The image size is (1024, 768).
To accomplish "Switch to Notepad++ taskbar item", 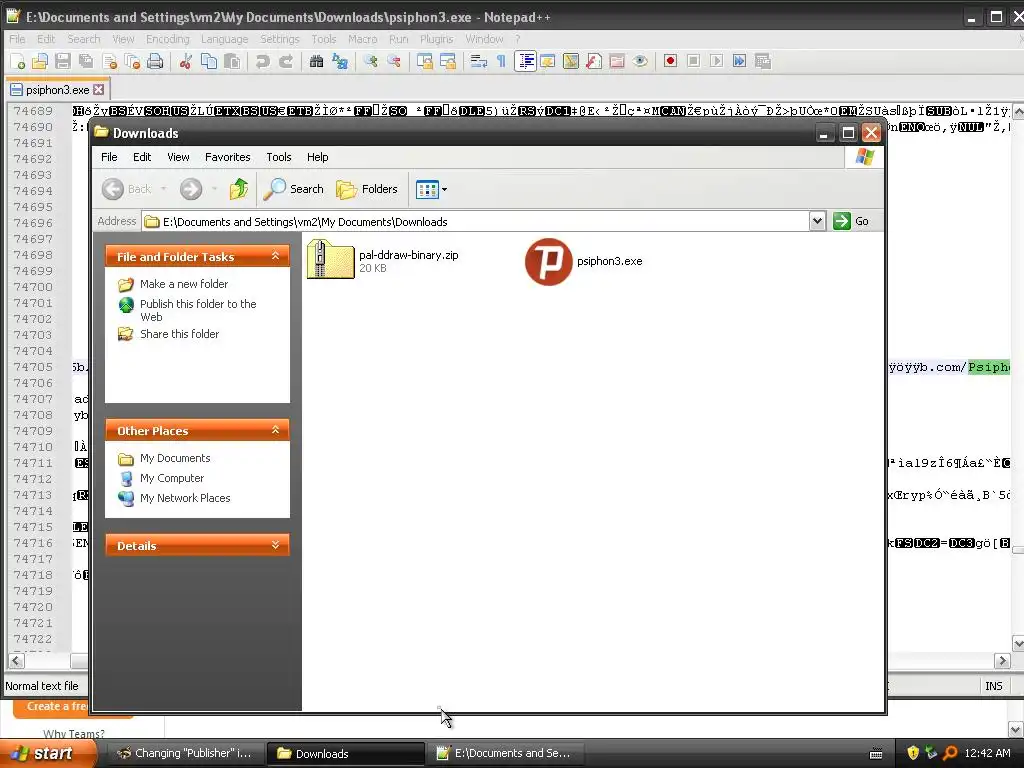I will point(505,753).
